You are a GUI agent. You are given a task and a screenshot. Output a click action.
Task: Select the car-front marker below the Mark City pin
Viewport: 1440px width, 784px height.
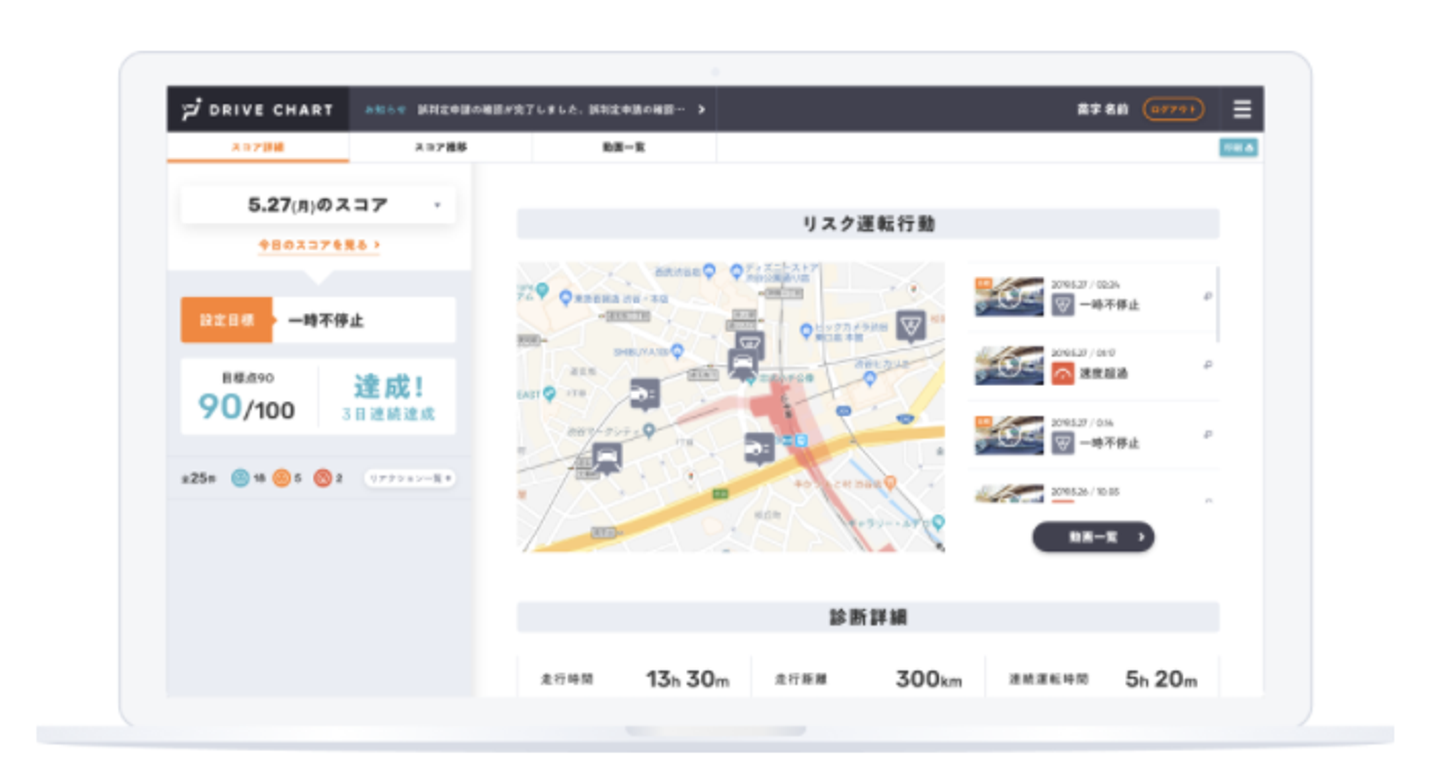[606, 458]
